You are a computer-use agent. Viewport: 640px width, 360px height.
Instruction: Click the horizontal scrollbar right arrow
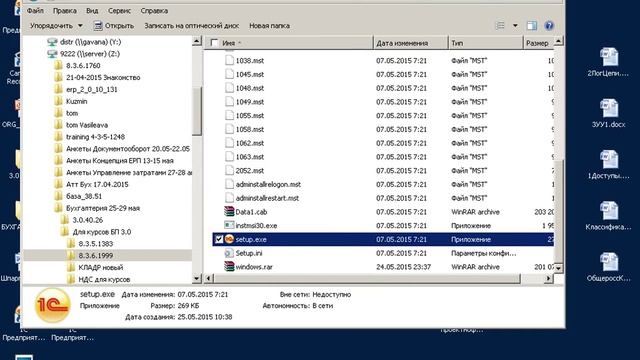tap(548, 278)
